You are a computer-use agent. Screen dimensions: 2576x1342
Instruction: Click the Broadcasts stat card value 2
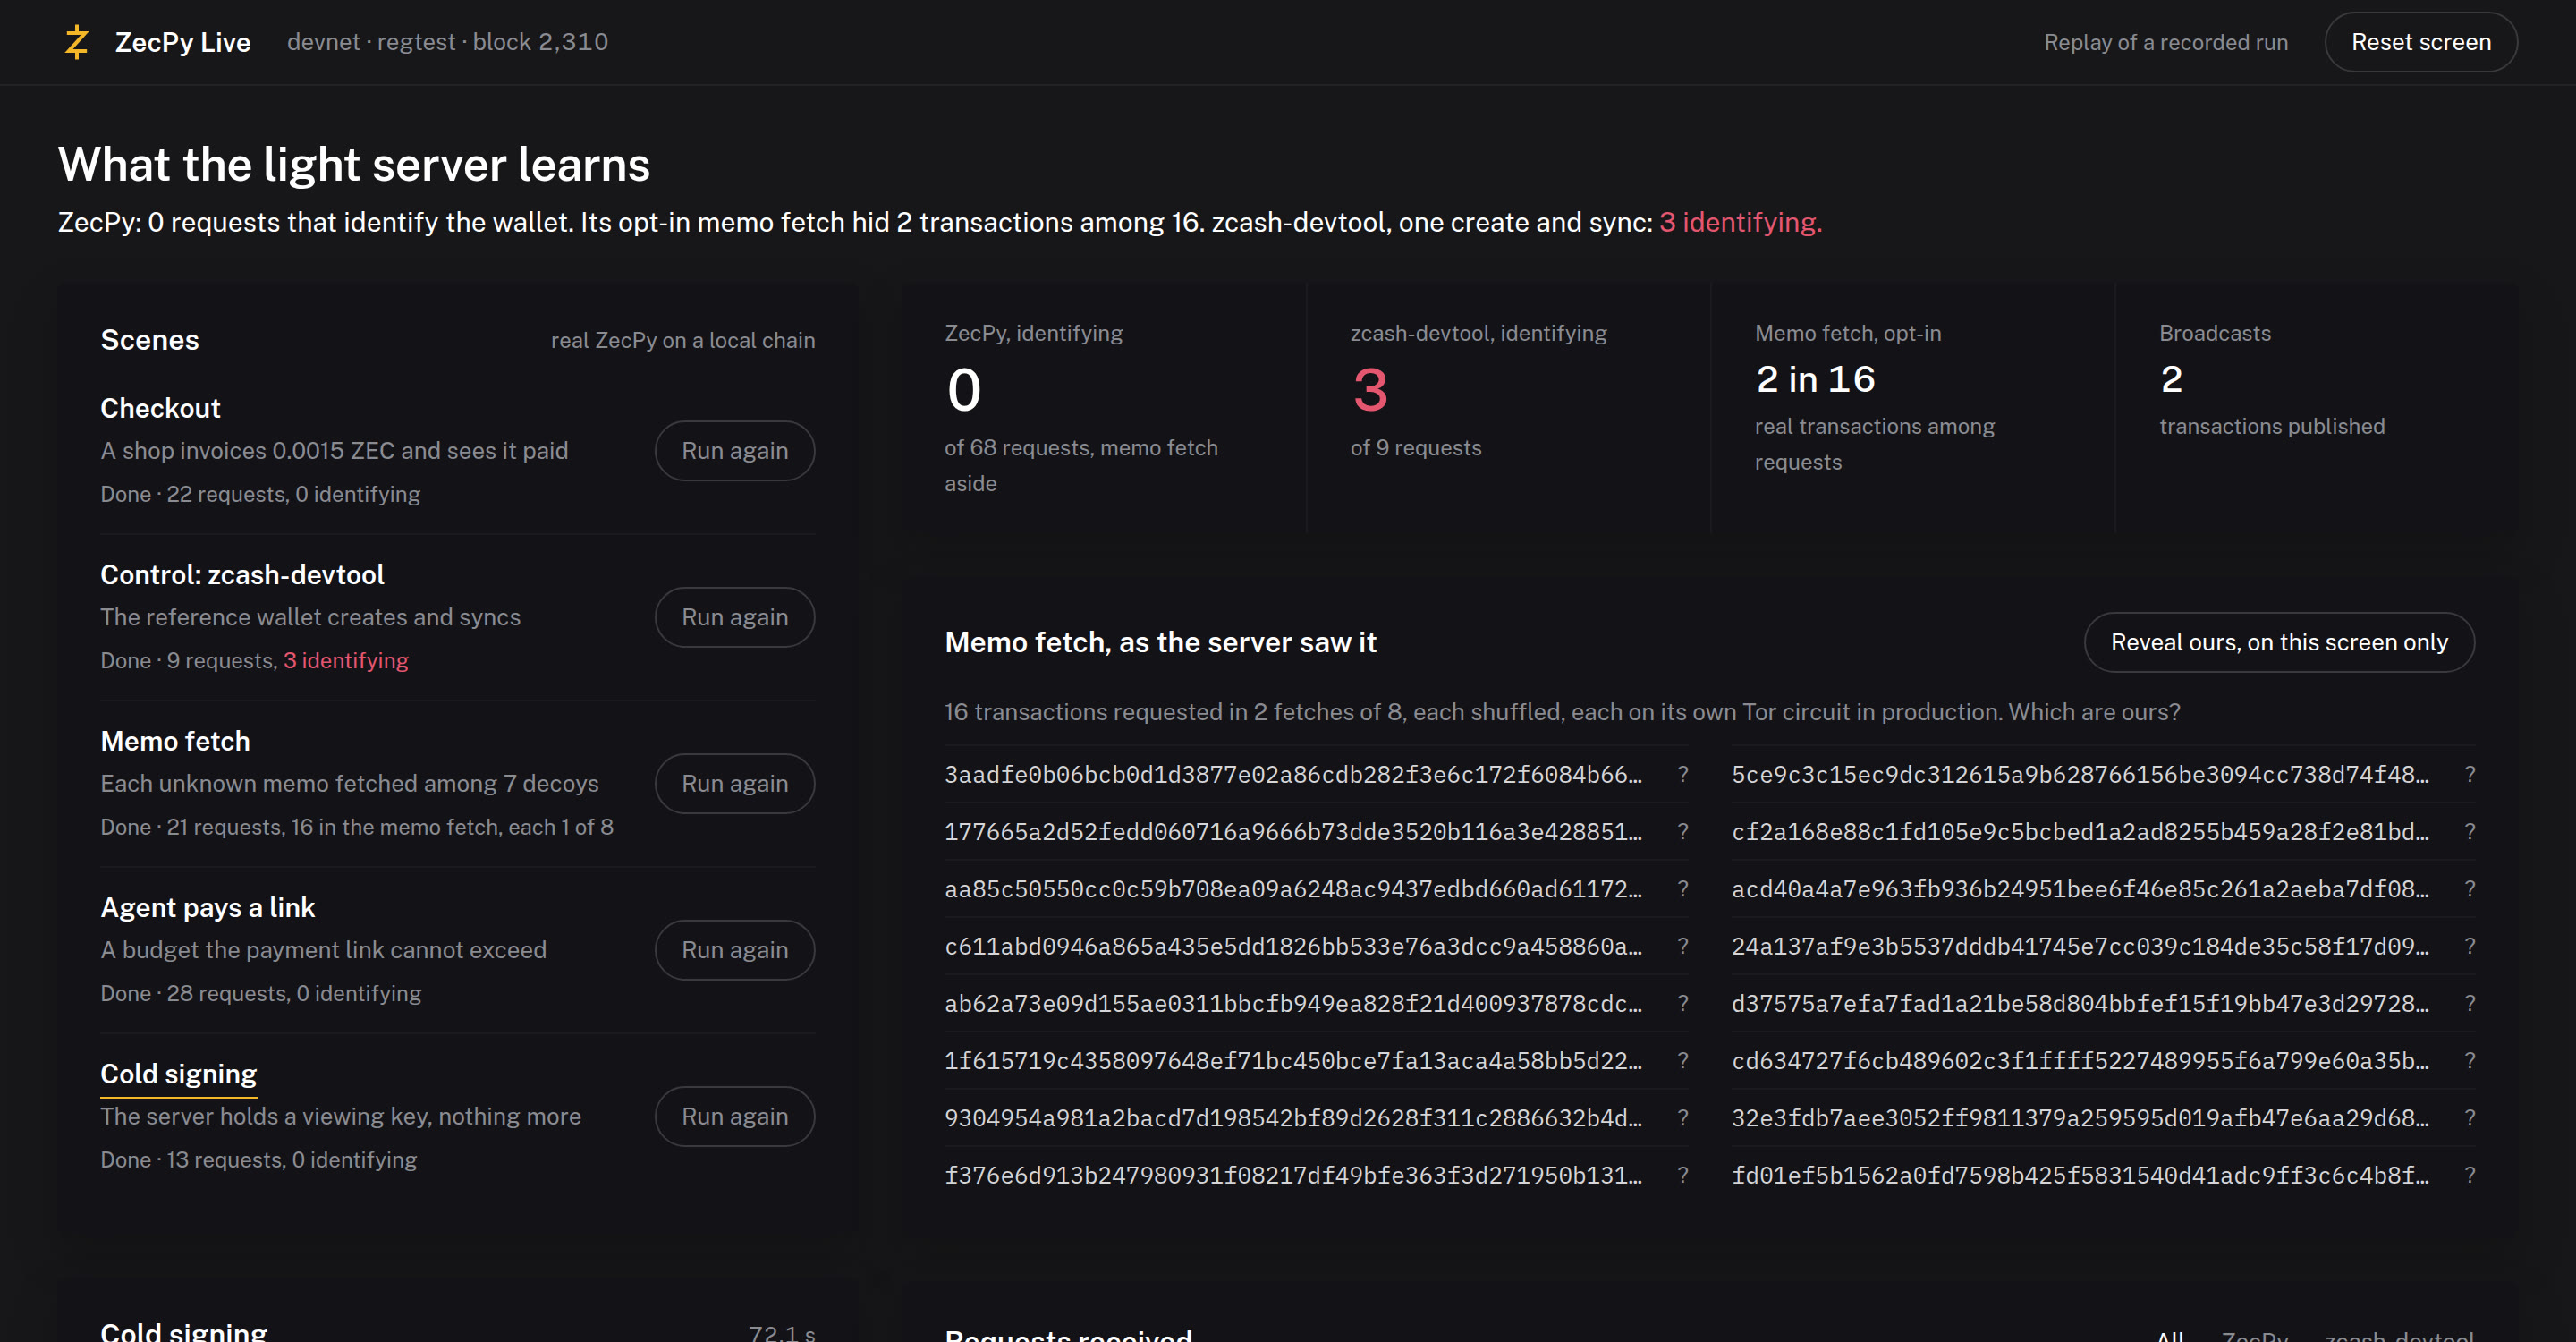[2171, 379]
